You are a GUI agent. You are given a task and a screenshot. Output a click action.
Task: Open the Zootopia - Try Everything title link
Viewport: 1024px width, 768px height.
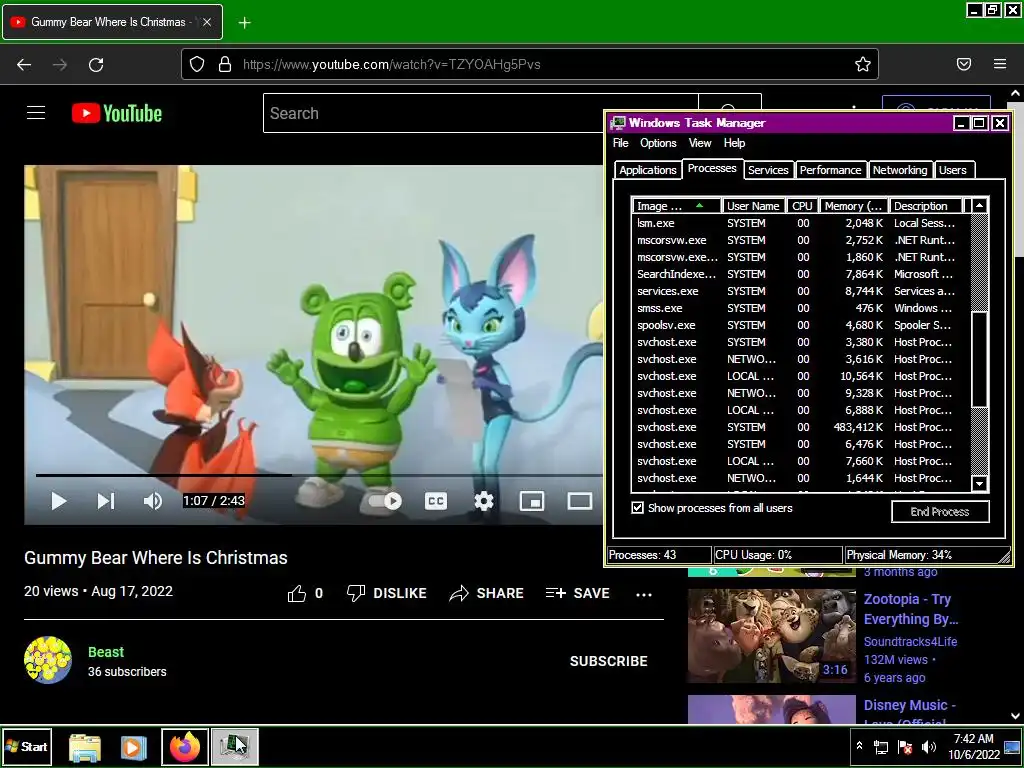pyautogui.click(x=910, y=609)
